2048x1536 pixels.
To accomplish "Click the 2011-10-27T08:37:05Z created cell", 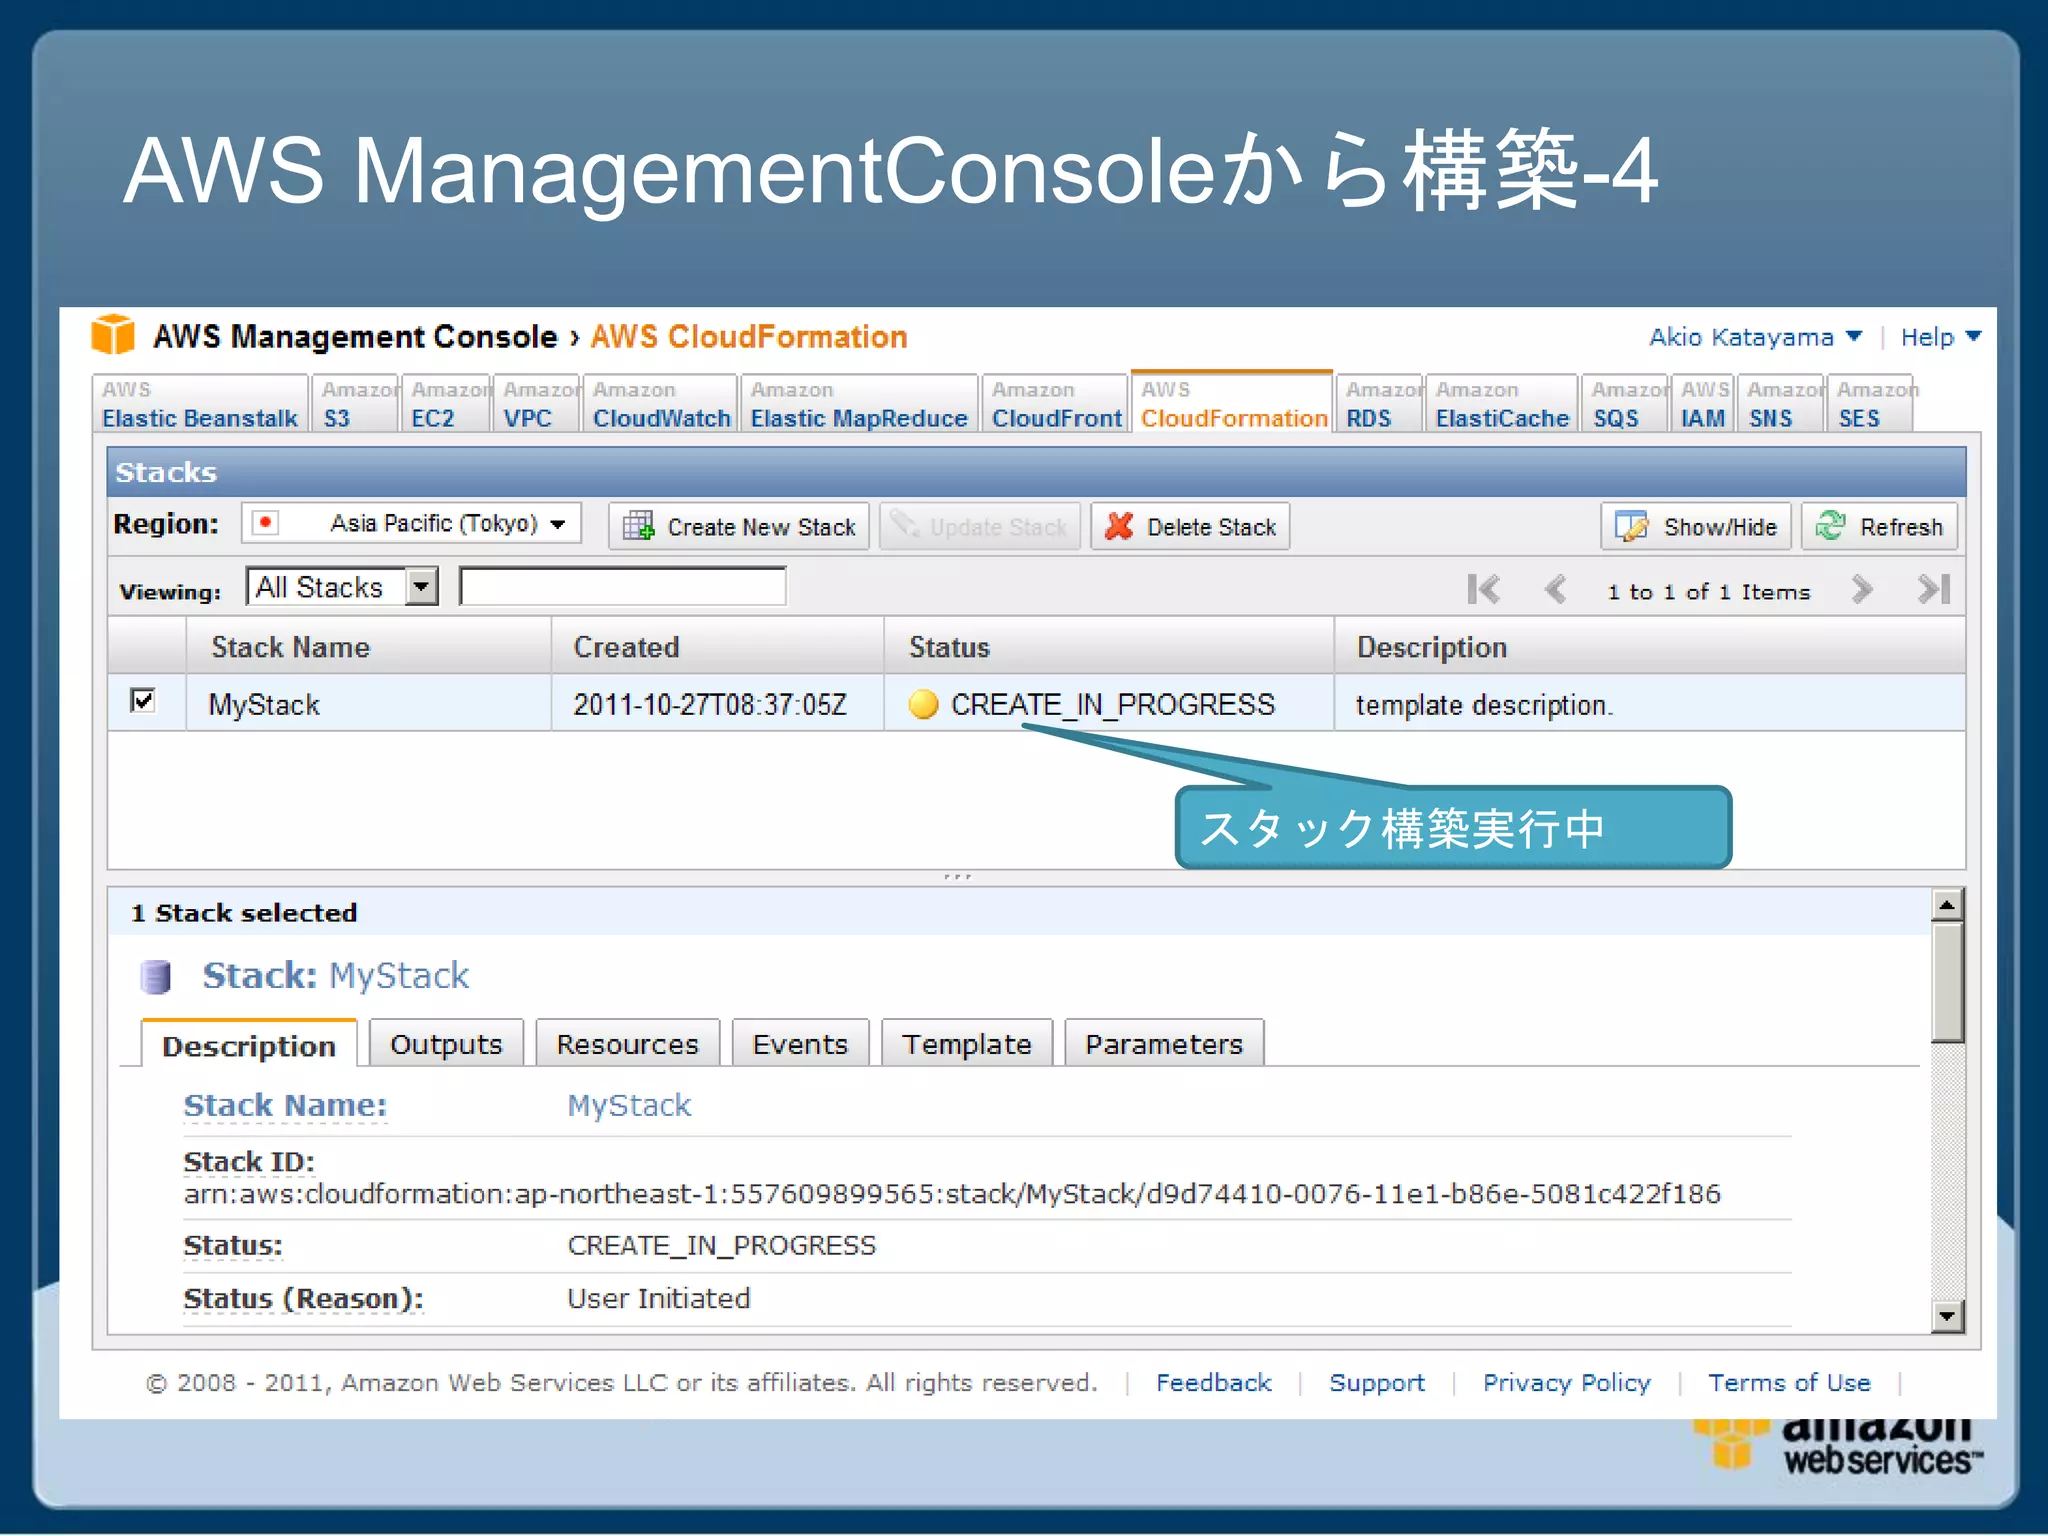I will coord(717,704).
